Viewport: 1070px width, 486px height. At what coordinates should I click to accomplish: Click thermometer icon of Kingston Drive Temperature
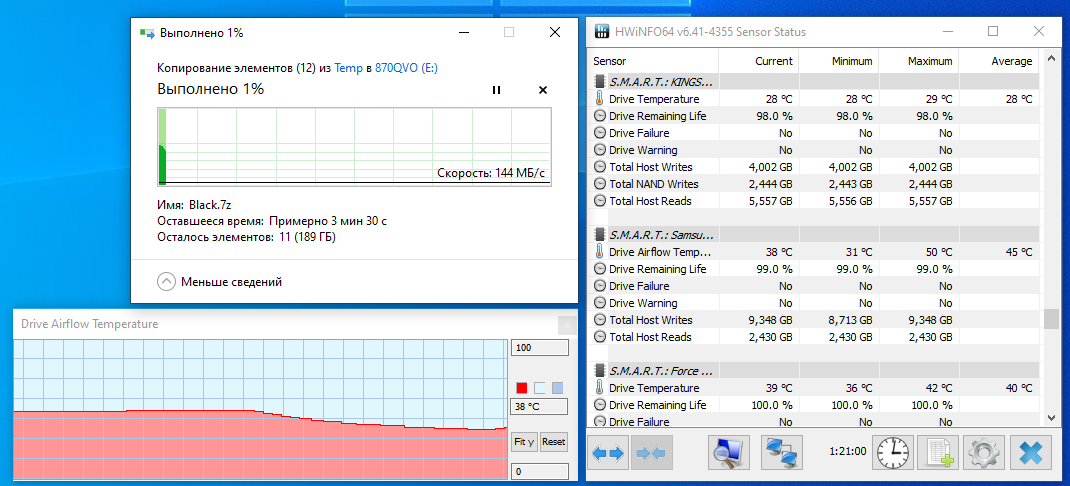[600, 99]
